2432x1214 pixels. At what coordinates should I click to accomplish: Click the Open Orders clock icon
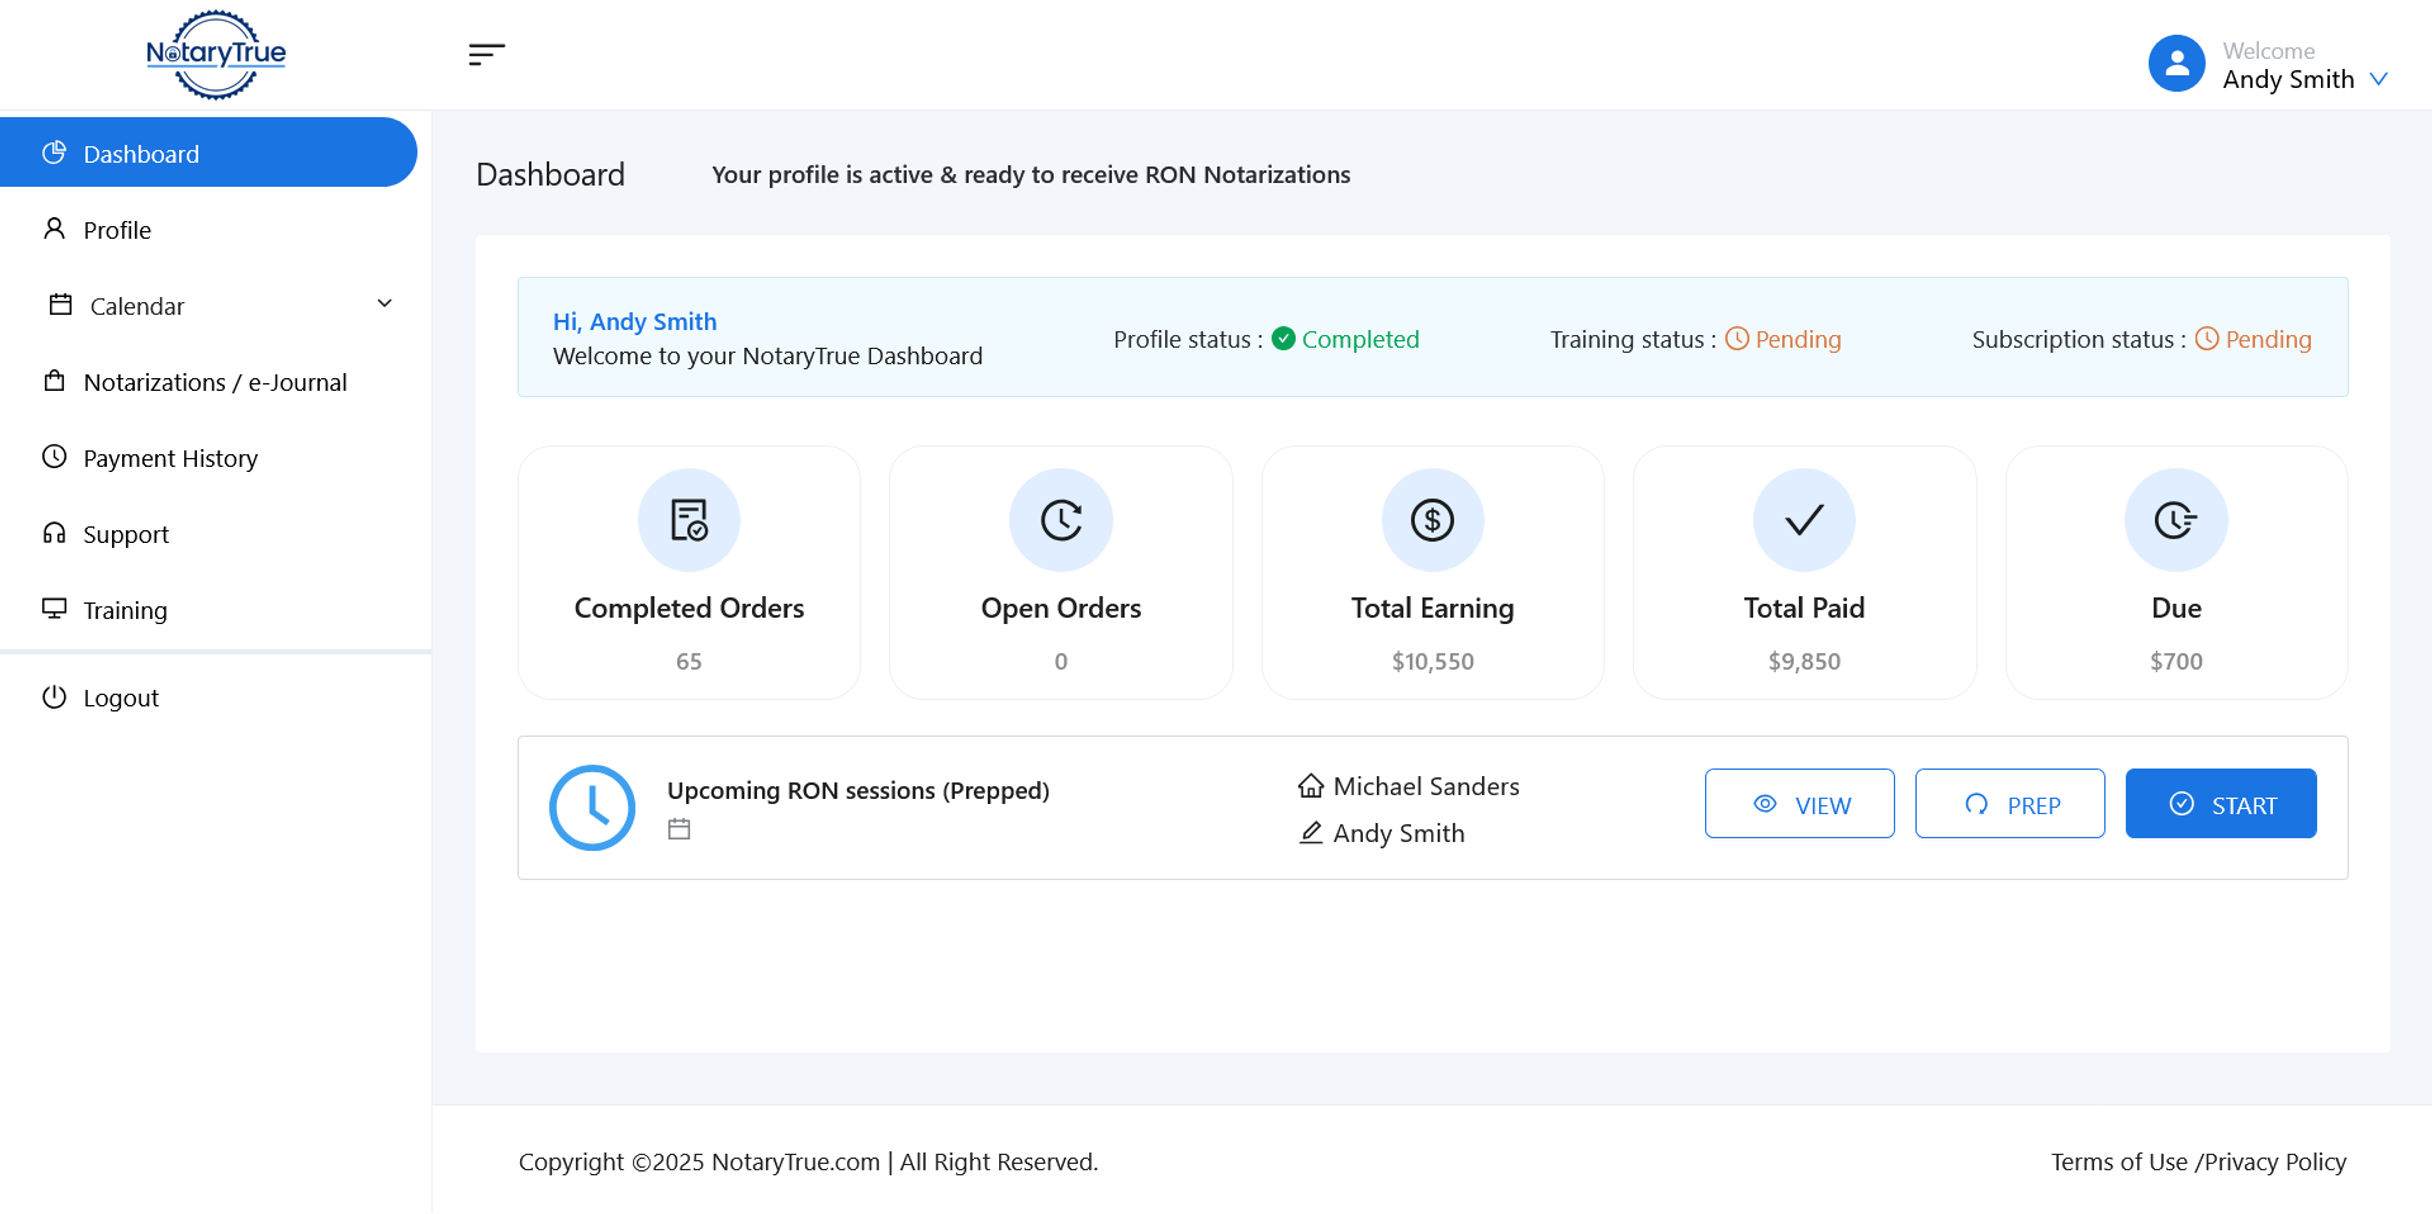click(1061, 520)
